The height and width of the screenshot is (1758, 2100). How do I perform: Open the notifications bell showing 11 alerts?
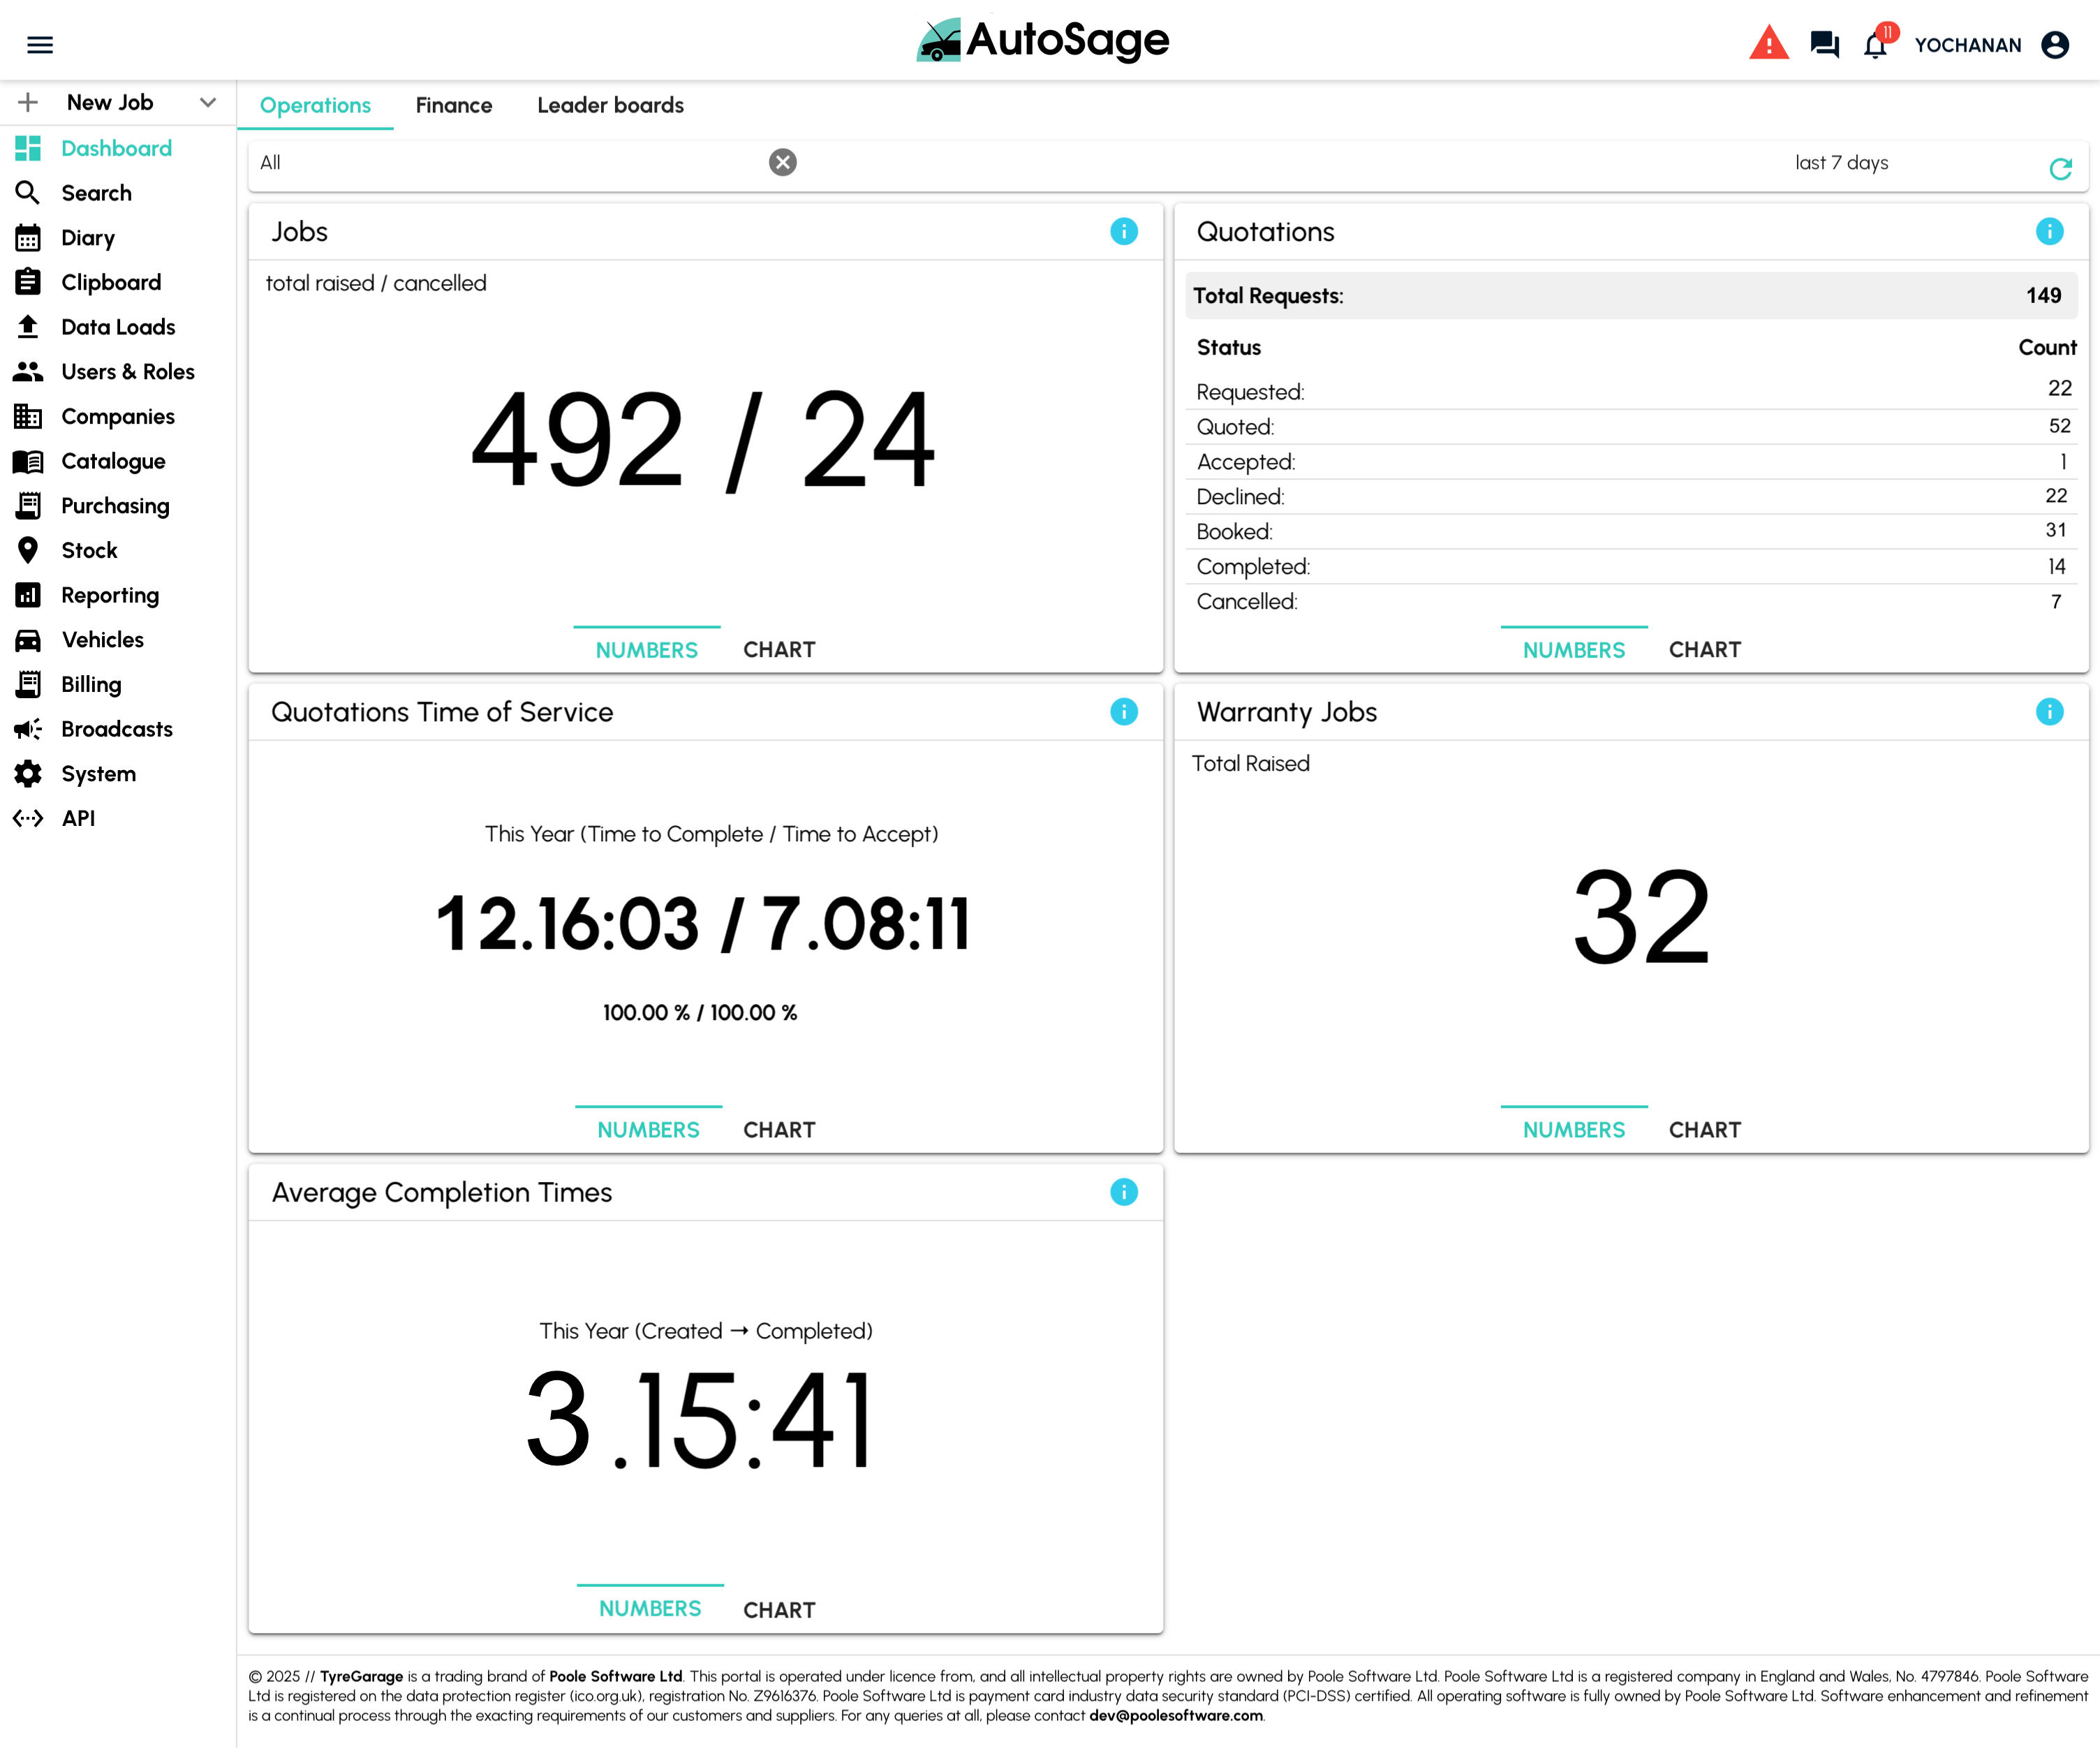point(1876,44)
